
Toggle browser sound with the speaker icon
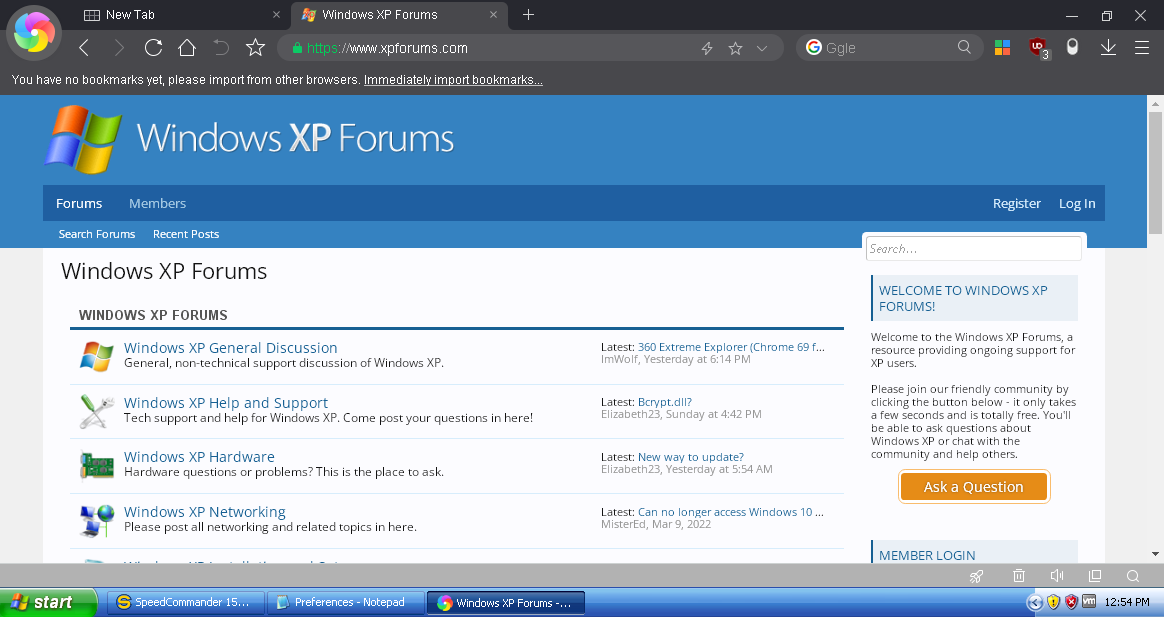pos(1056,576)
